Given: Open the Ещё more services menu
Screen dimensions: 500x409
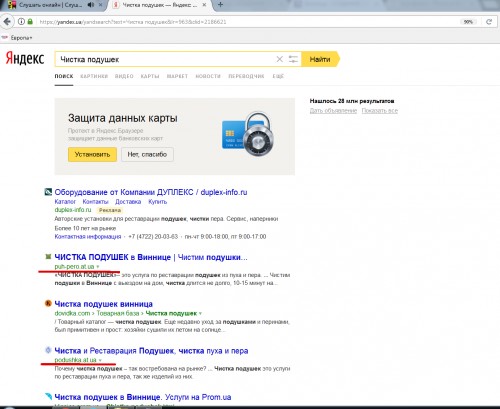Looking at the screenshot, I should tap(278, 76).
